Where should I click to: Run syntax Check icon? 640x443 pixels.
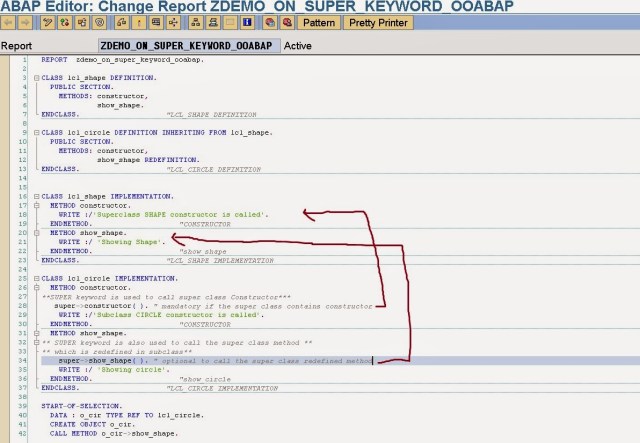point(122,22)
